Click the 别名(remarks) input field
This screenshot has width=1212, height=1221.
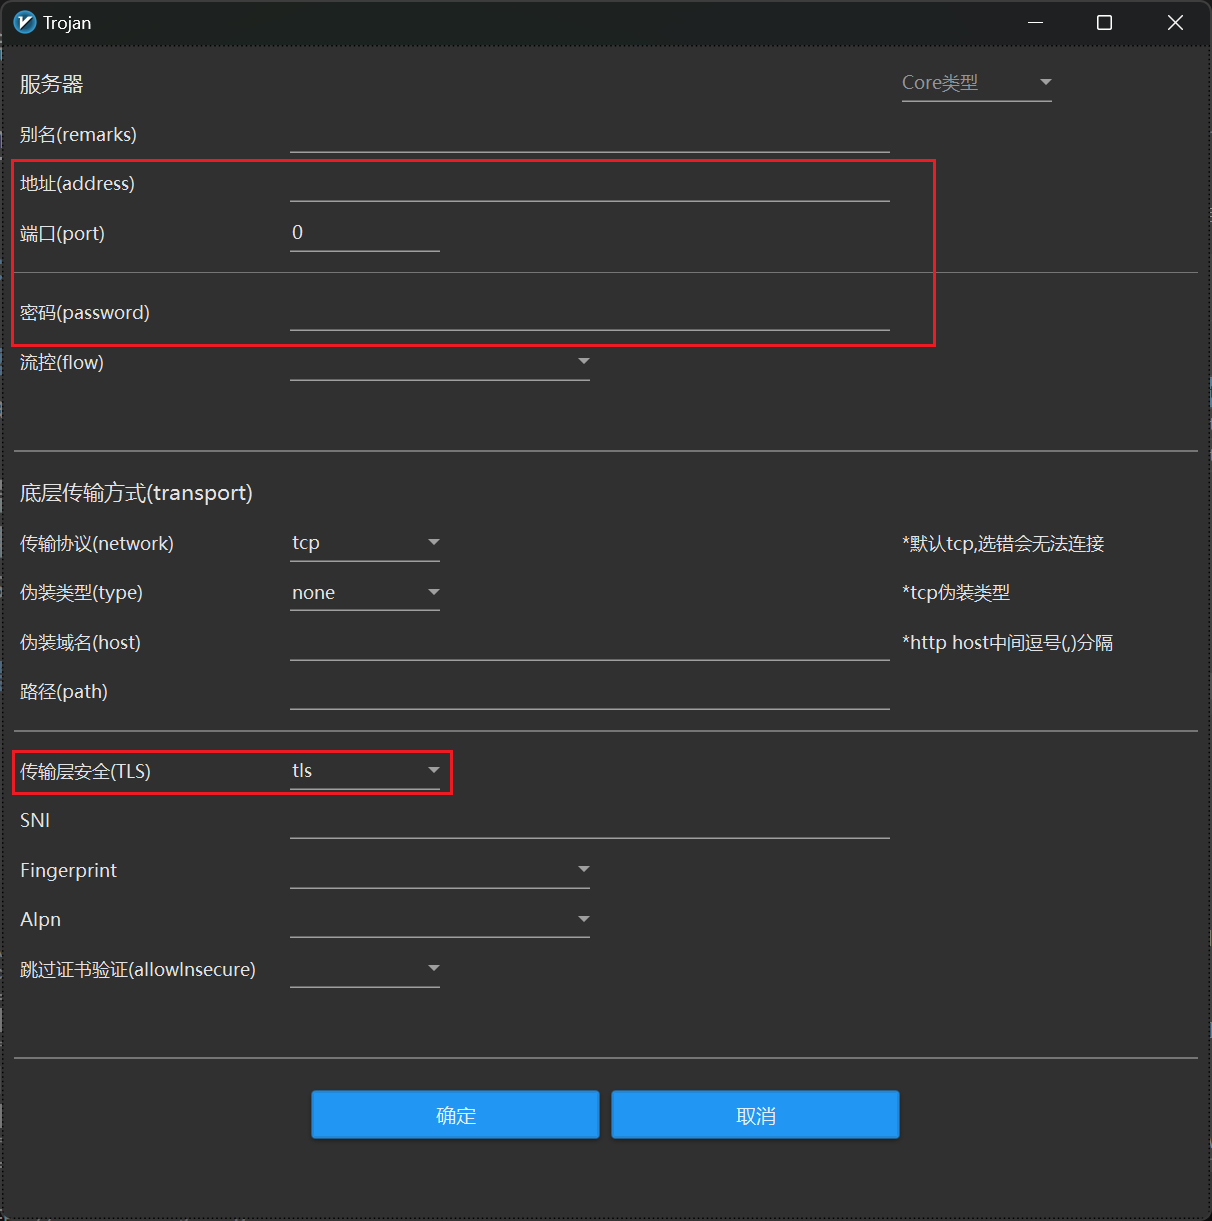point(589,135)
